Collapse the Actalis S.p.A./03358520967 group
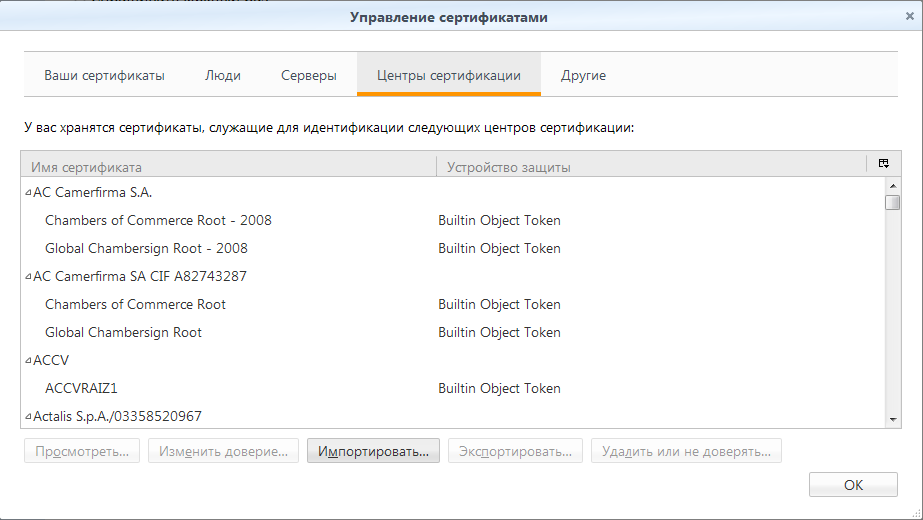 coord(28,417)
